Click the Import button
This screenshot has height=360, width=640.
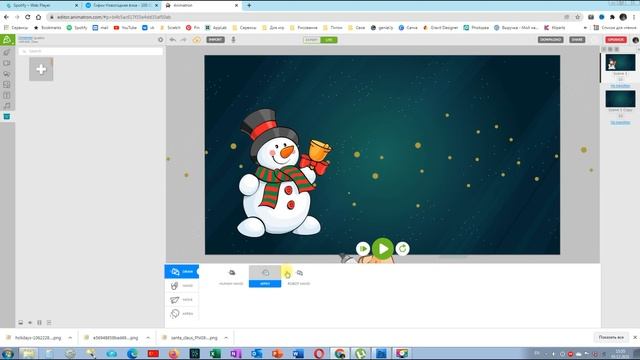tap(216, 40)
